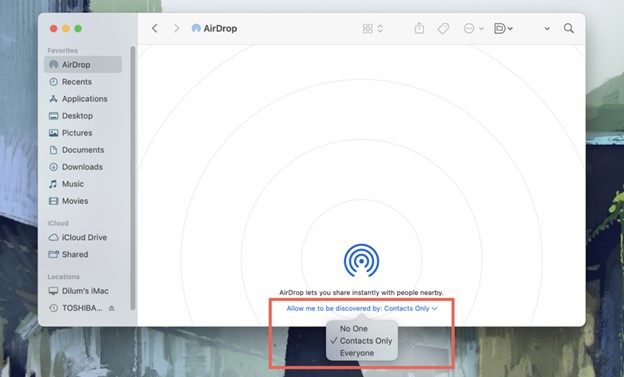Click the AirDrop window title text

coord(220,28)
